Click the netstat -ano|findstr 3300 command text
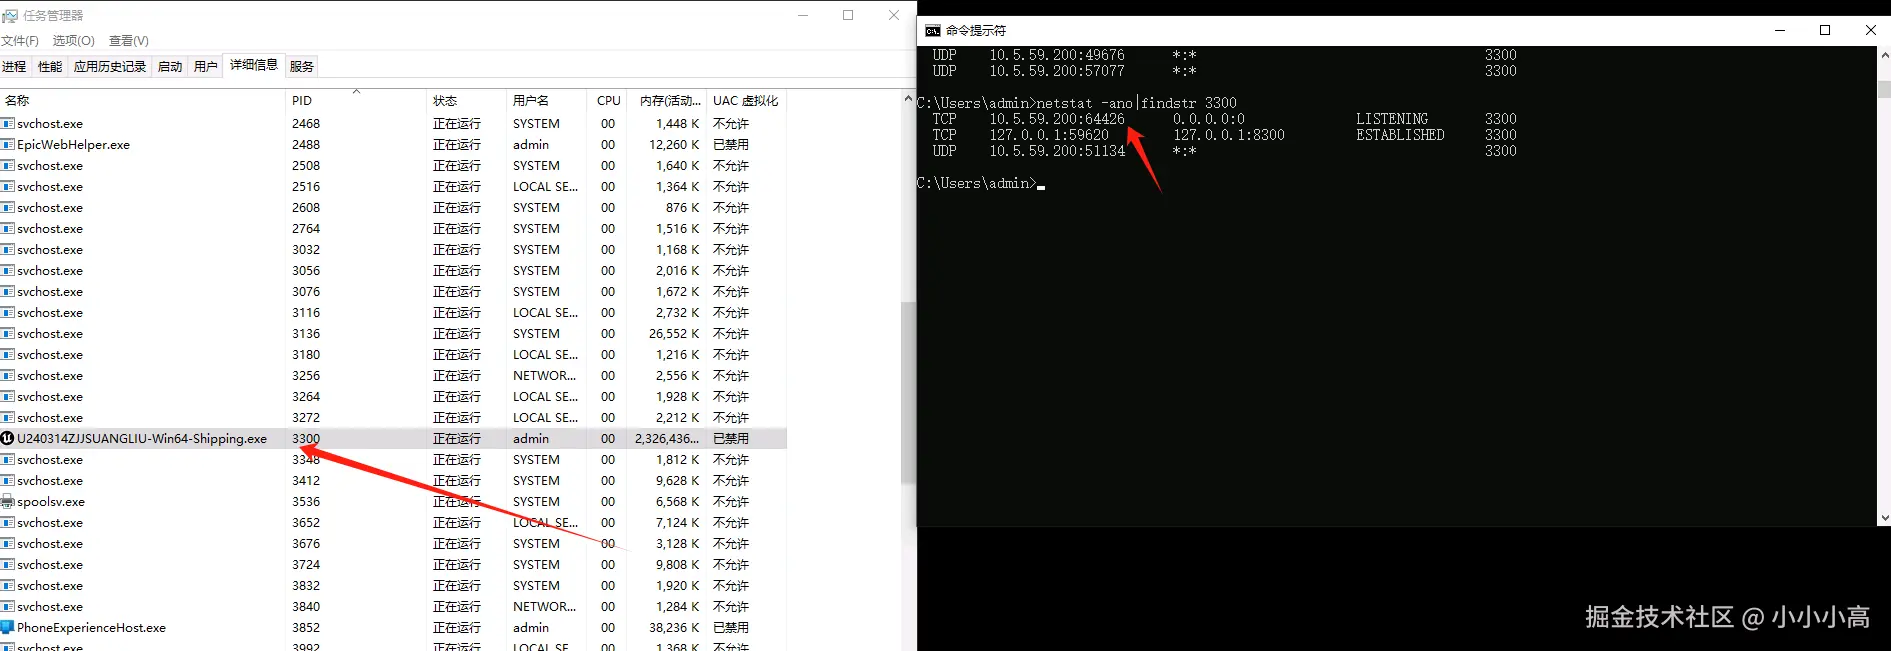 (x=1137, y=103)
